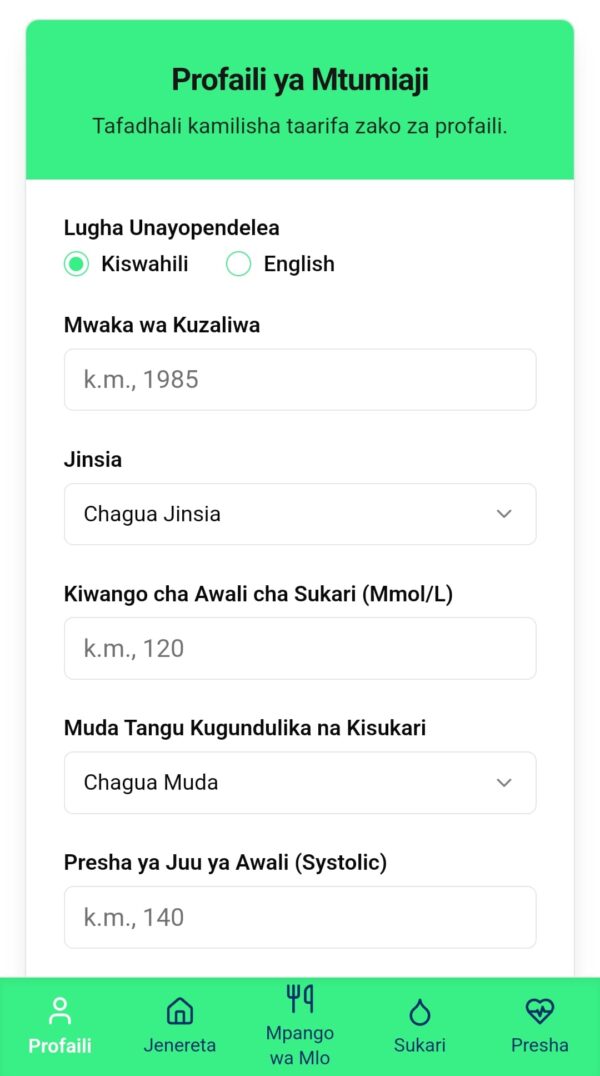Click the English language label text
Image resolution: width=600 pixels, height=1076 pixels.
tap(299, 264)
